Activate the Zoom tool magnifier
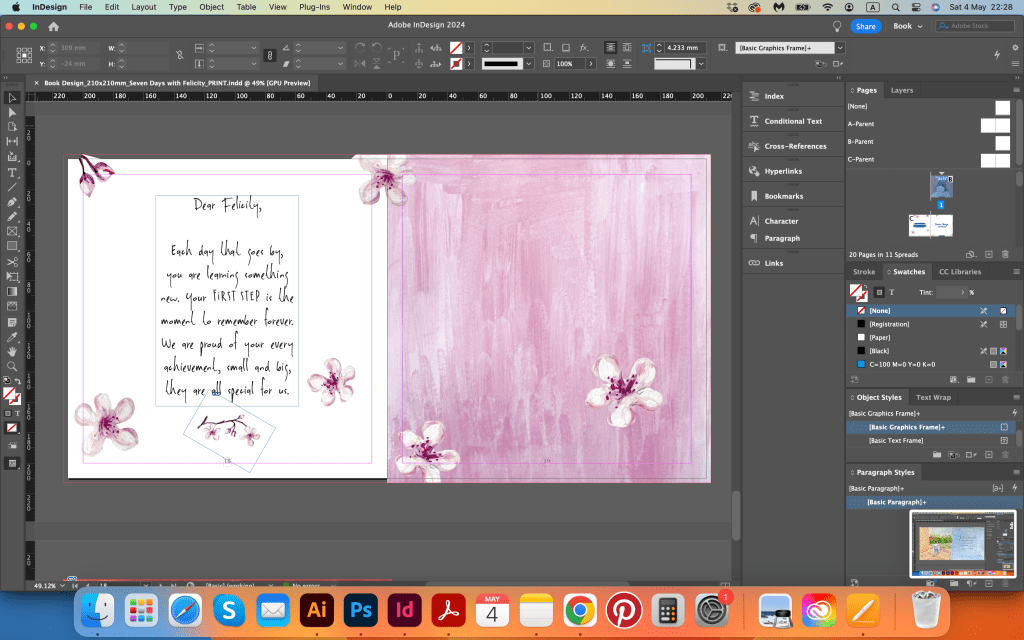1024x640 pixels. (12, 367)
